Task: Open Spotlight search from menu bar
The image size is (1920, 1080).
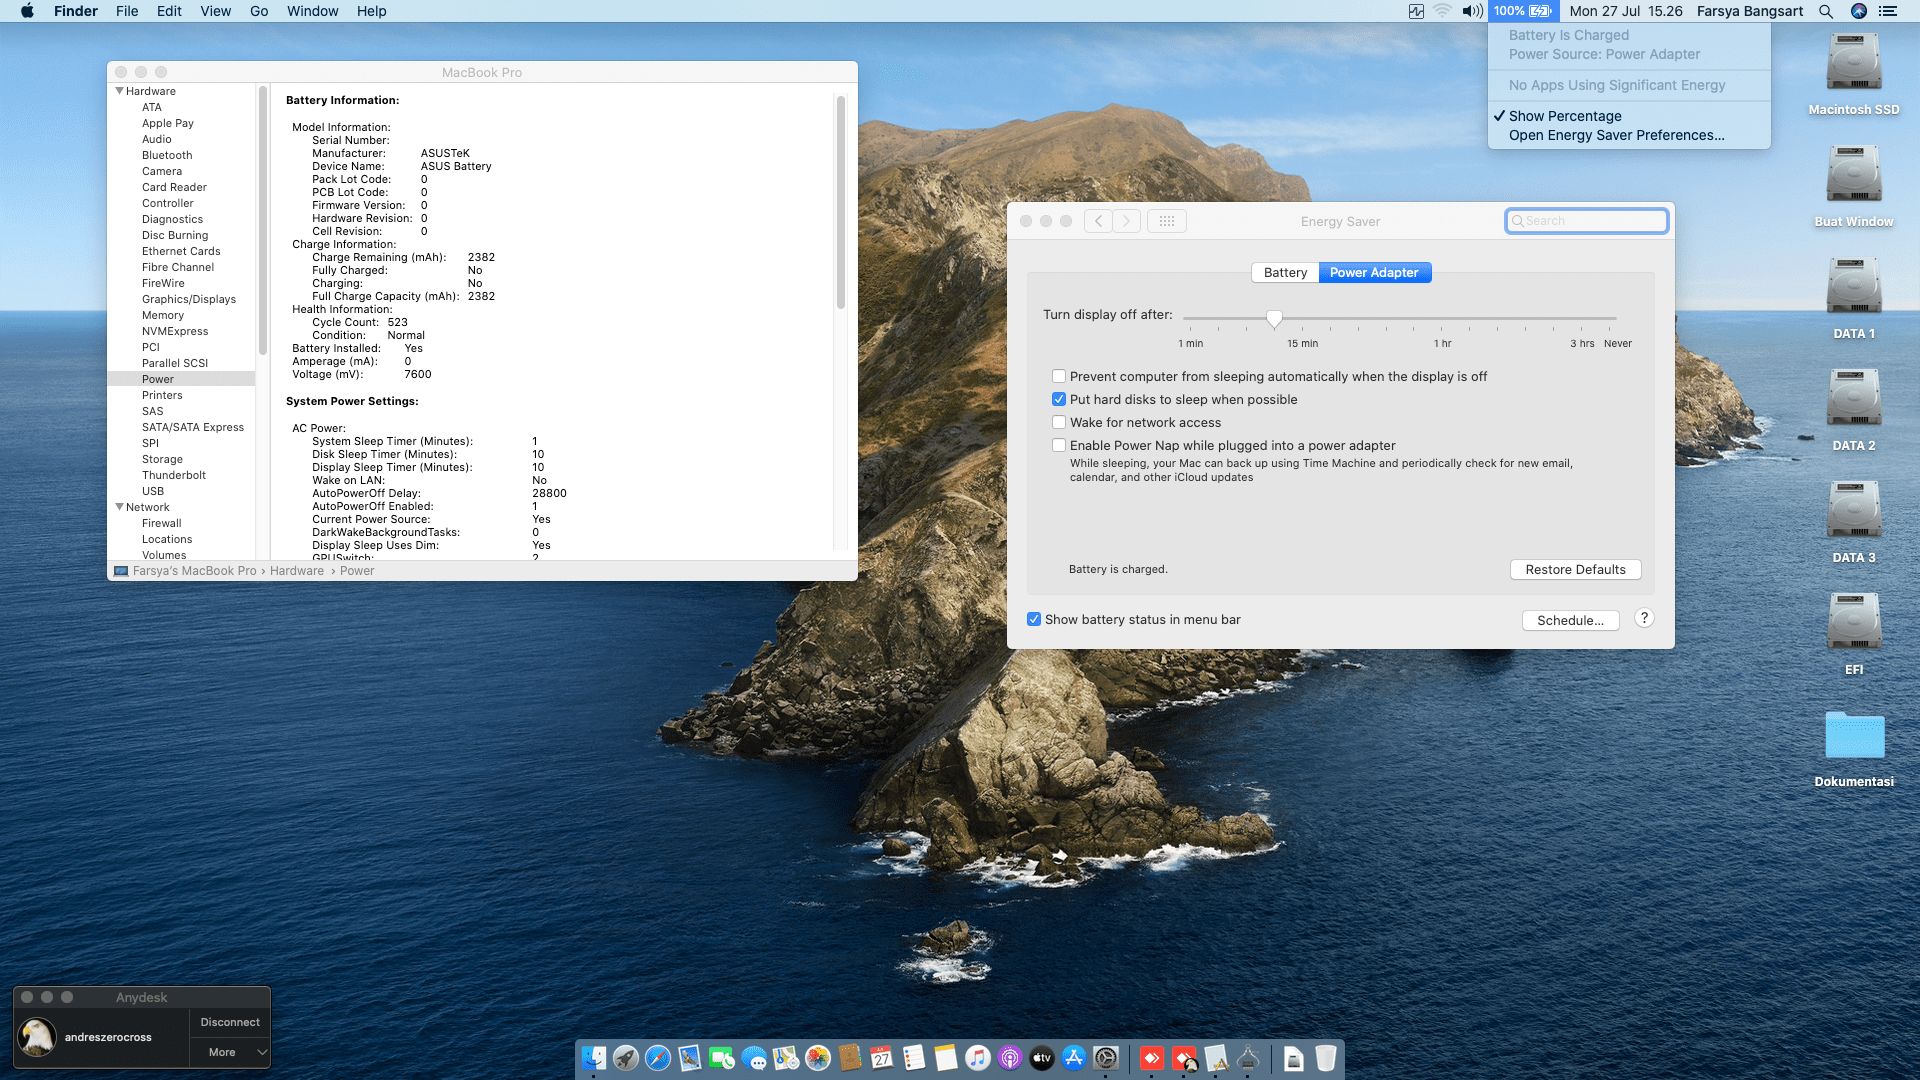Action: point(1826,11)
